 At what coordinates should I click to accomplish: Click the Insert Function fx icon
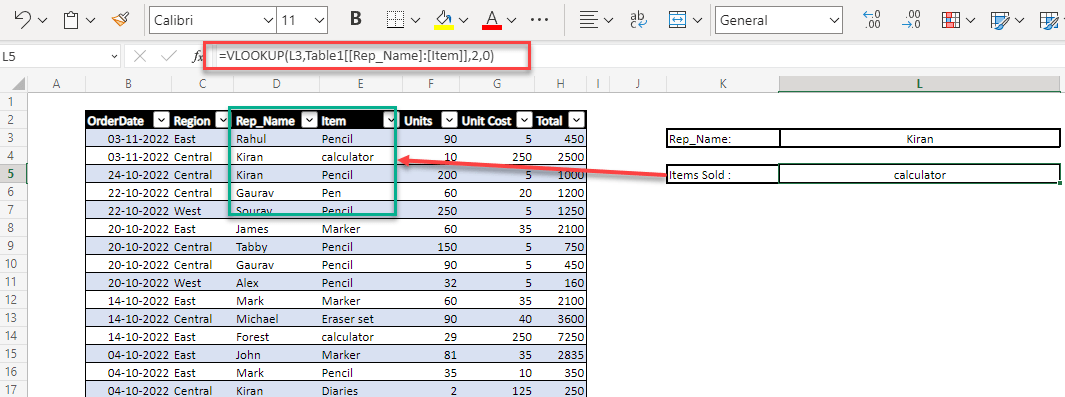point(198,57)
